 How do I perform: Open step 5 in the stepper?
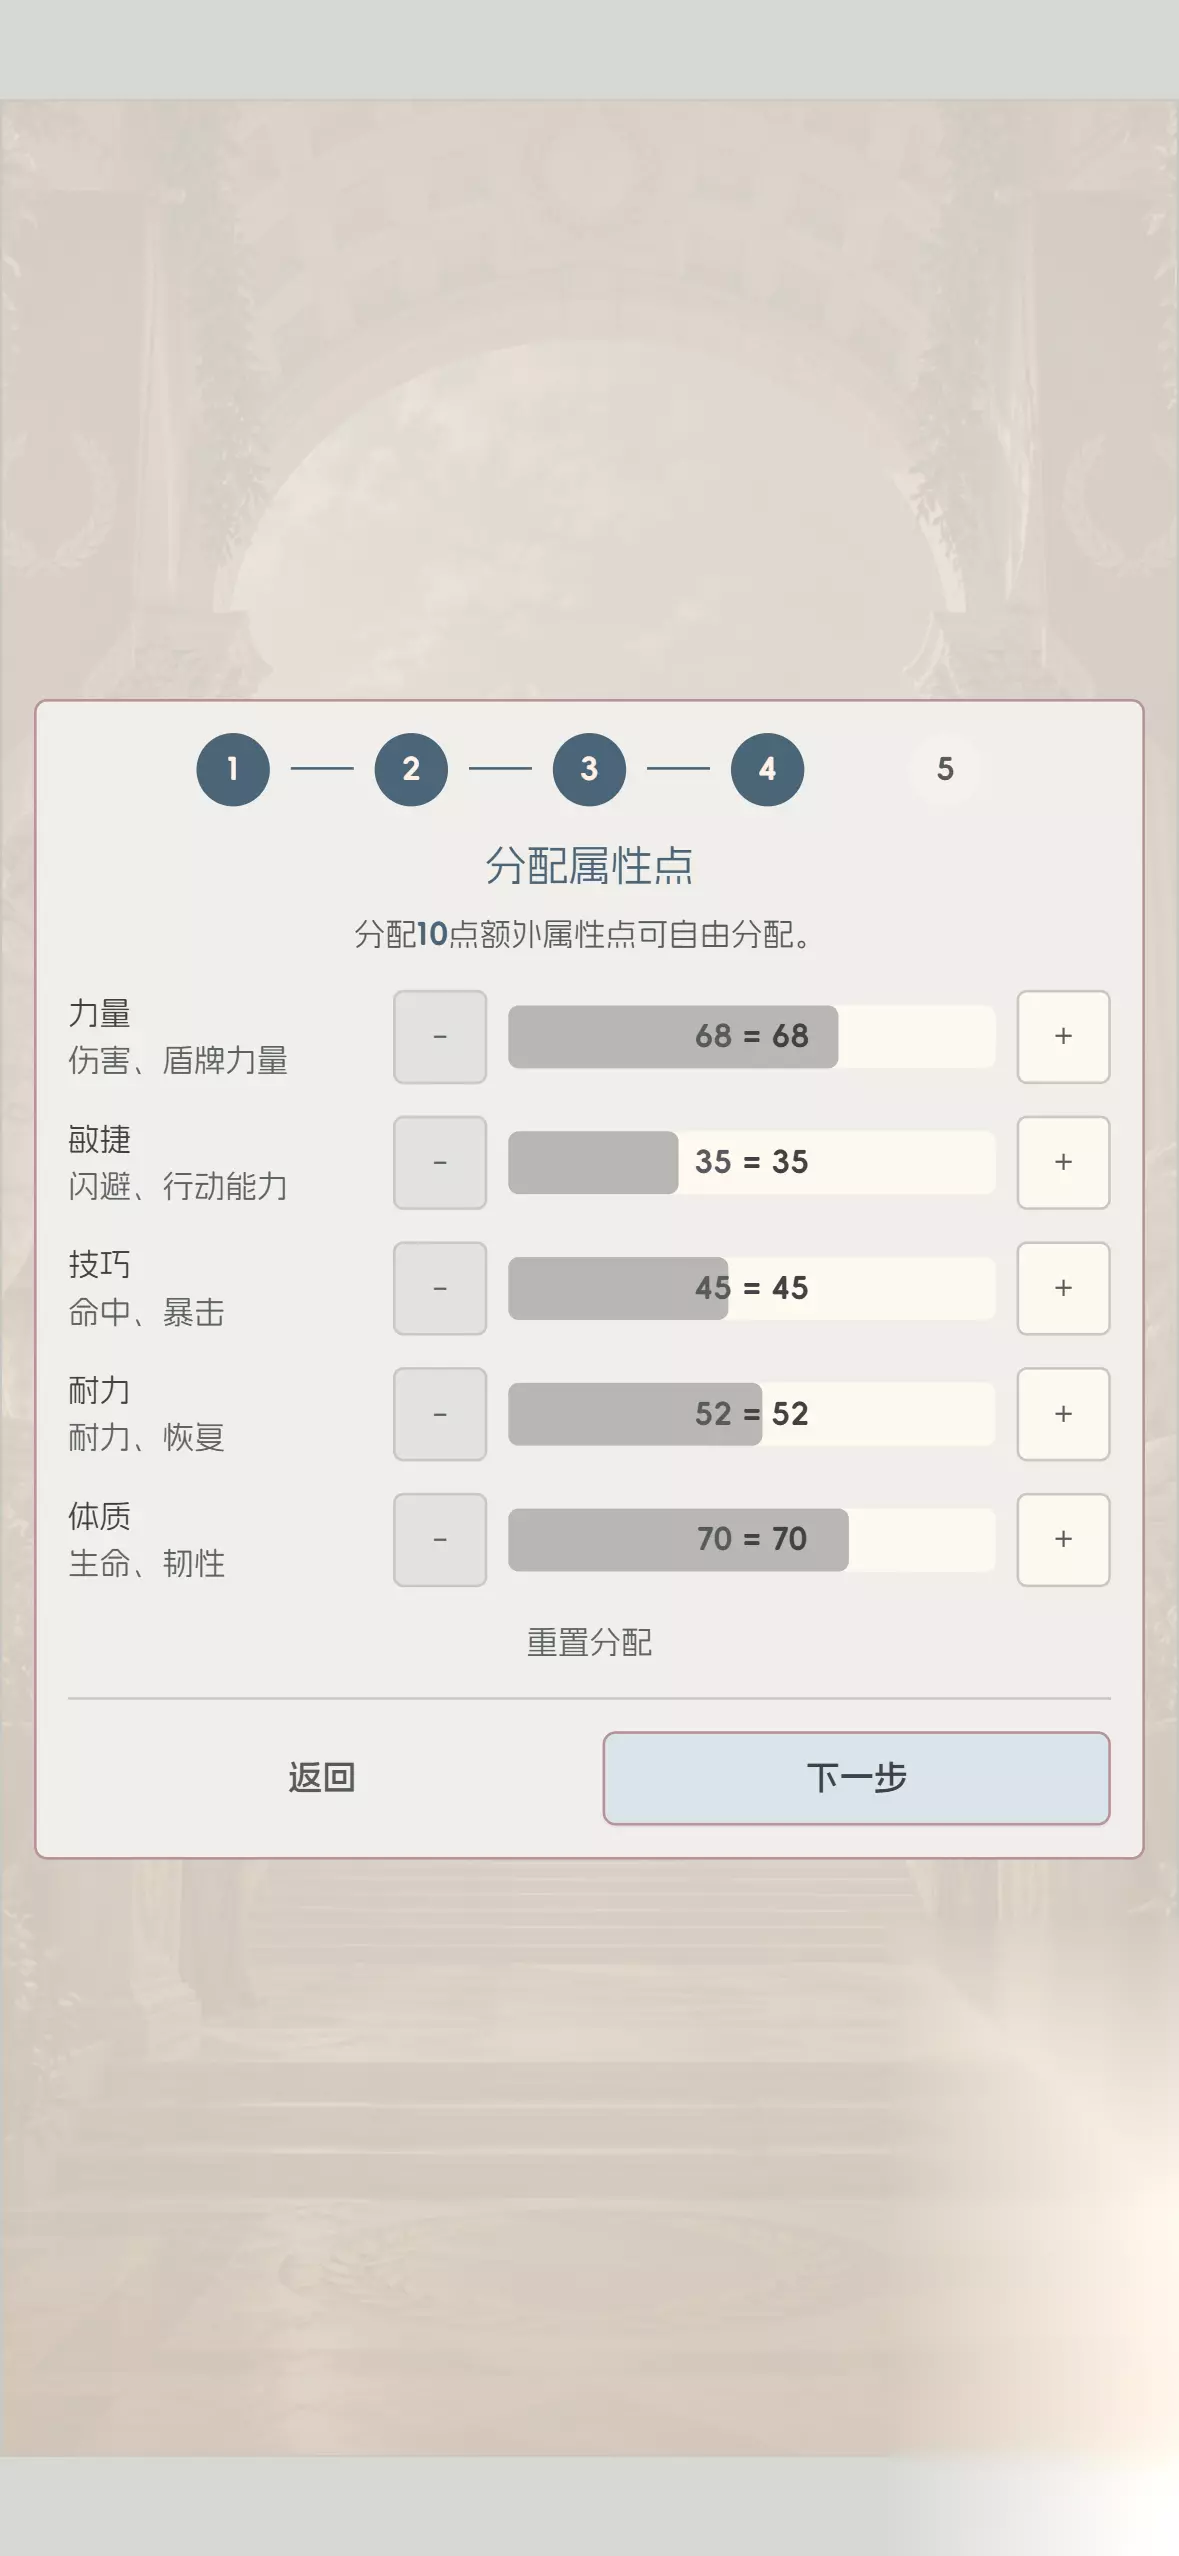click(945, 769)
